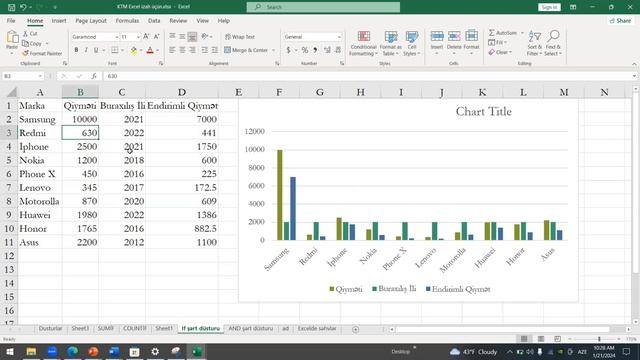
Task: Apply the red Font Color
Action: click(150, 50)
